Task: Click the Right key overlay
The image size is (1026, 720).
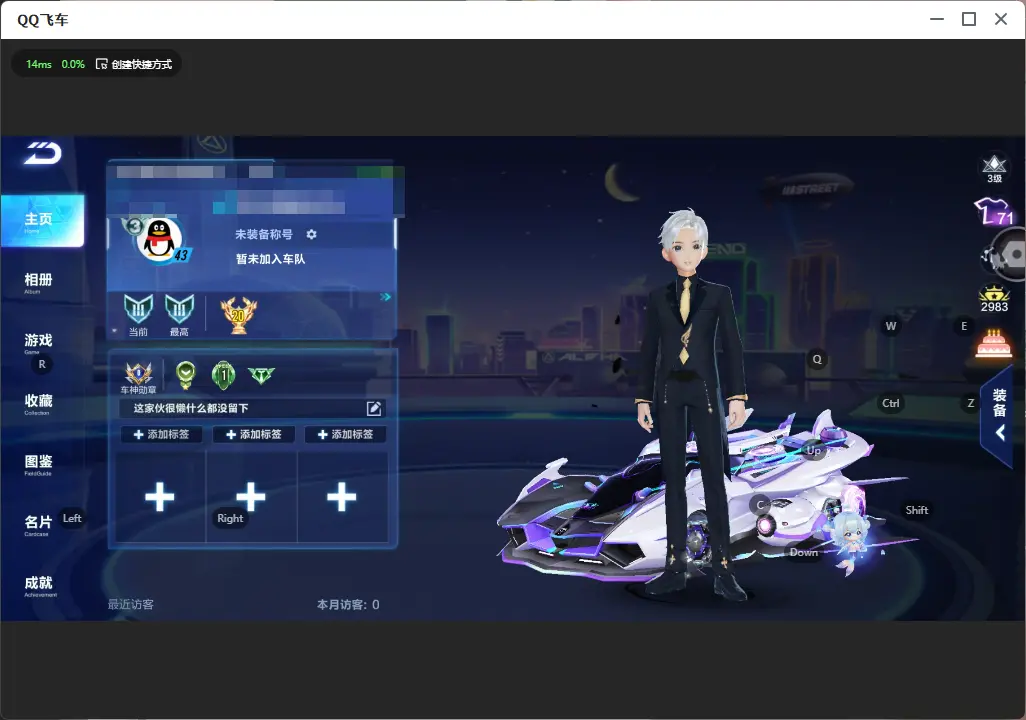Action: (x=230, y=518)
